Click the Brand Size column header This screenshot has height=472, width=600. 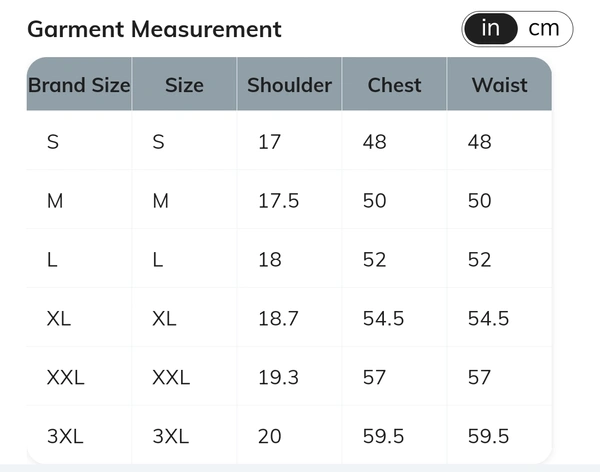pyautogui.click(x=79, y=84)
